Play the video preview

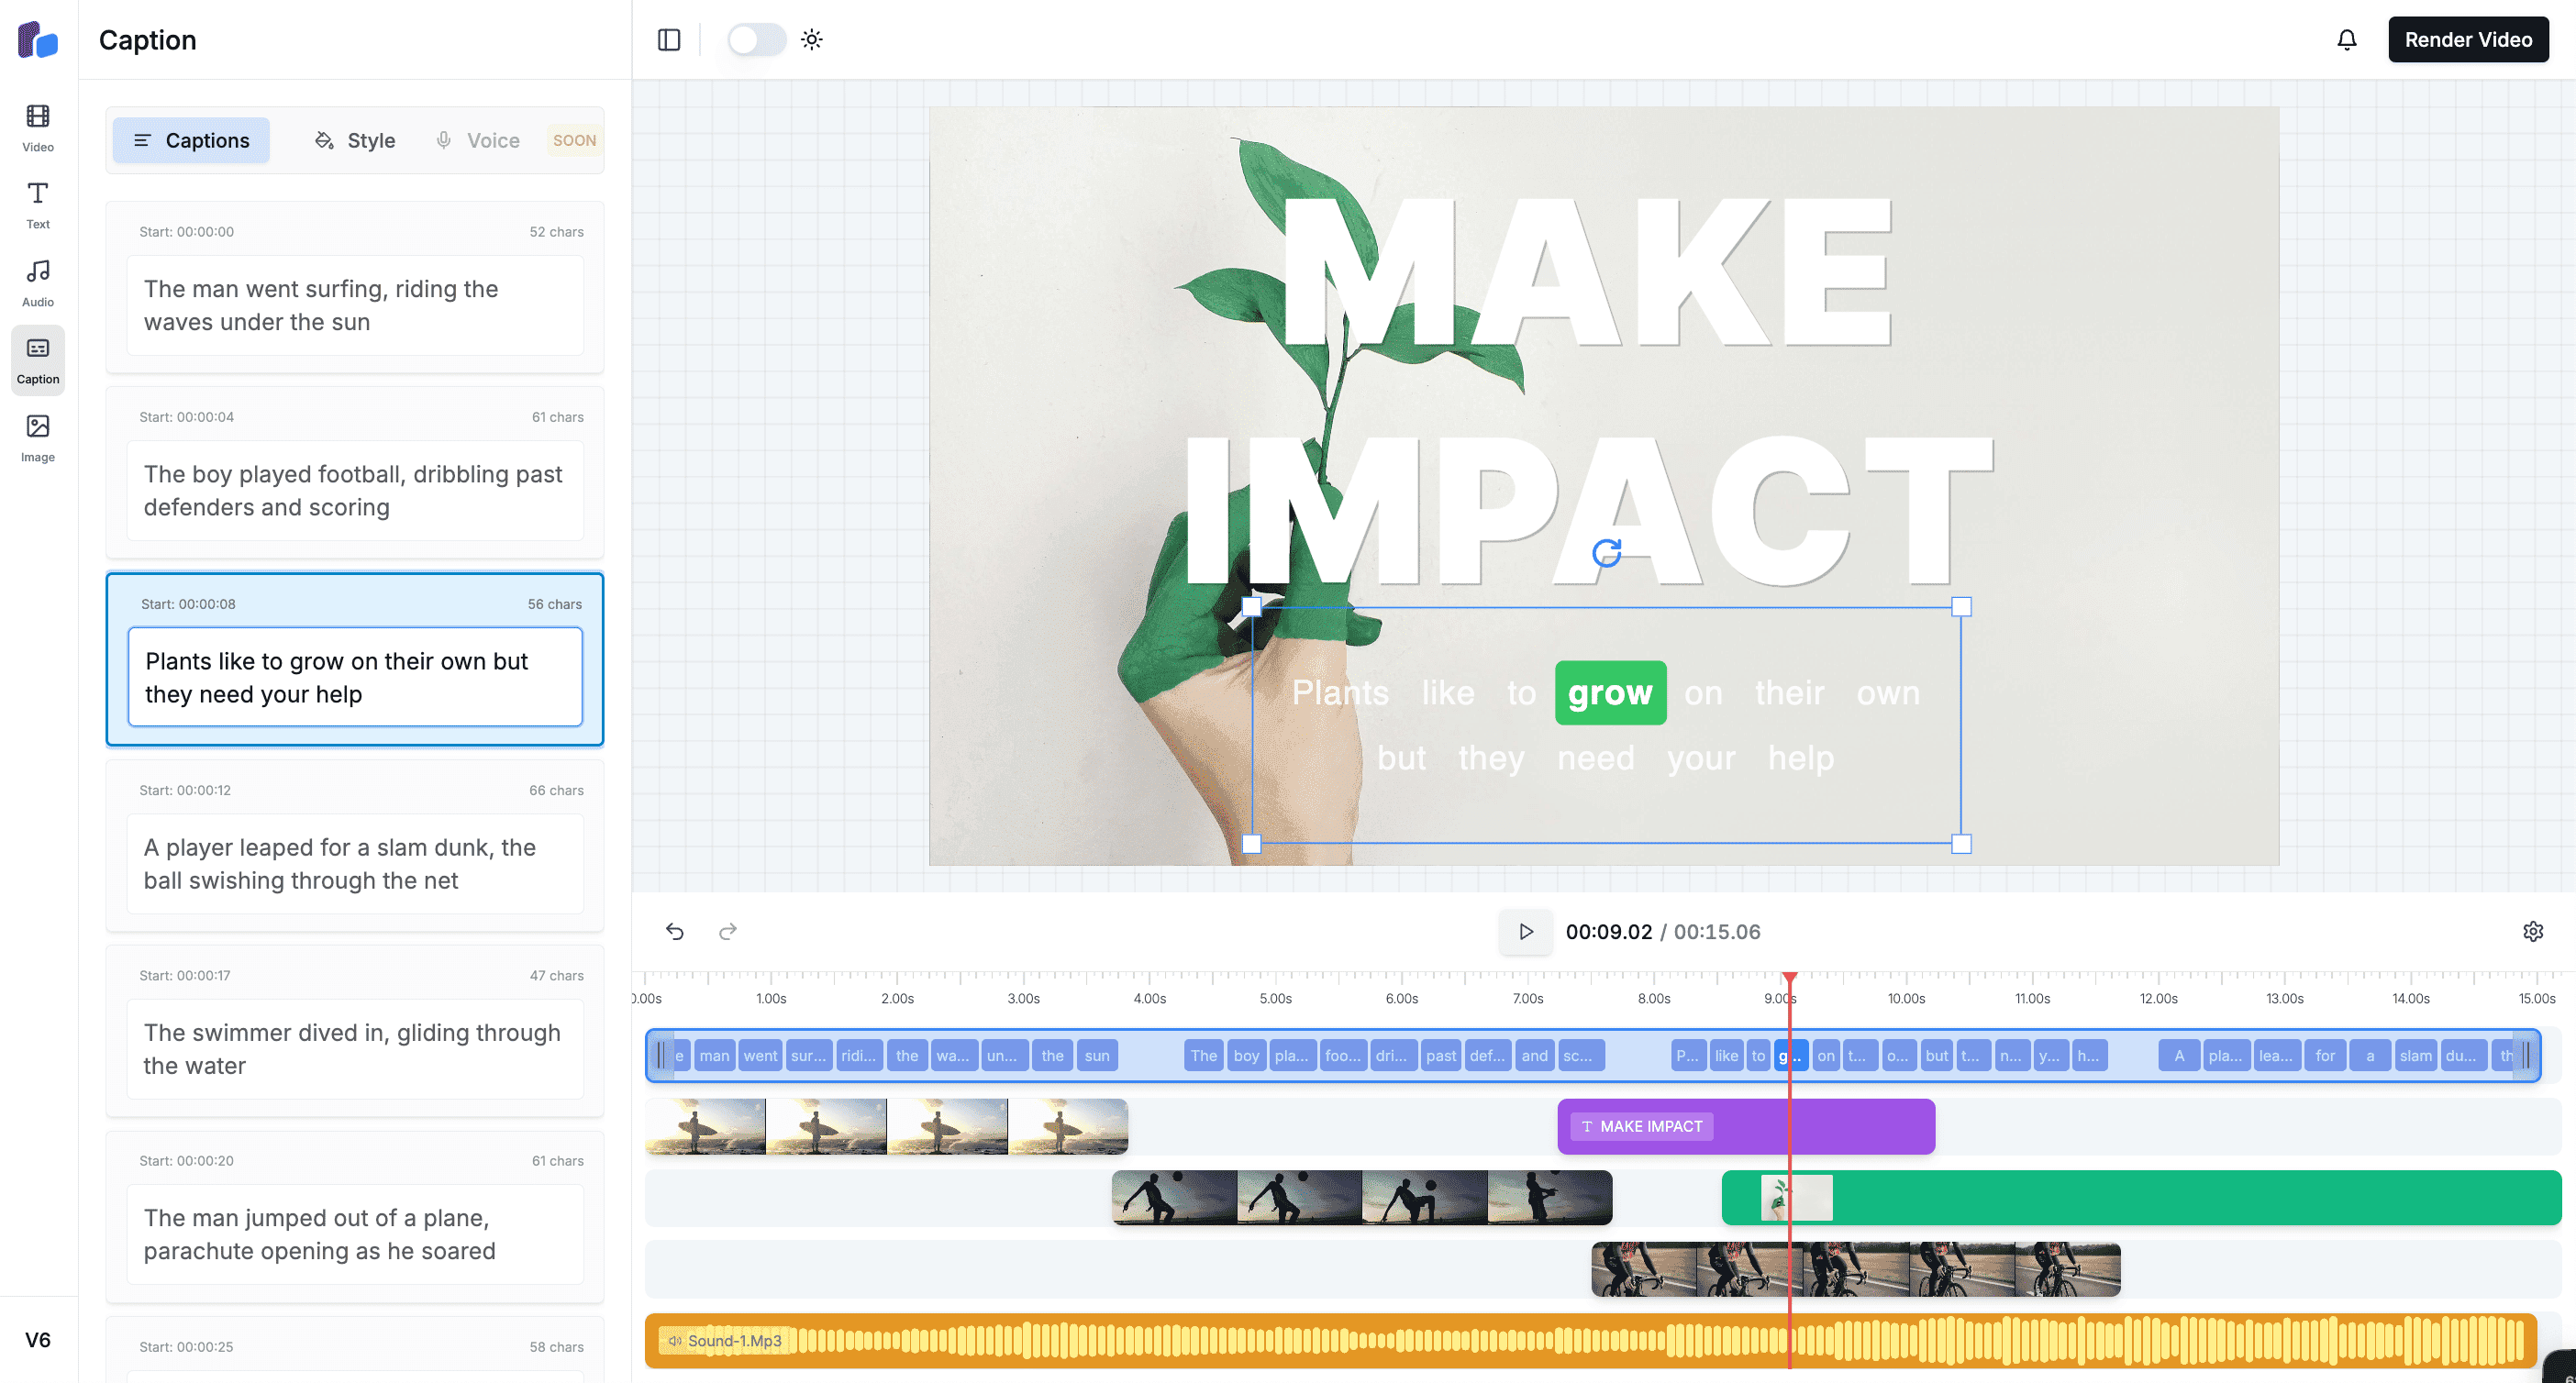(1525, 931)
